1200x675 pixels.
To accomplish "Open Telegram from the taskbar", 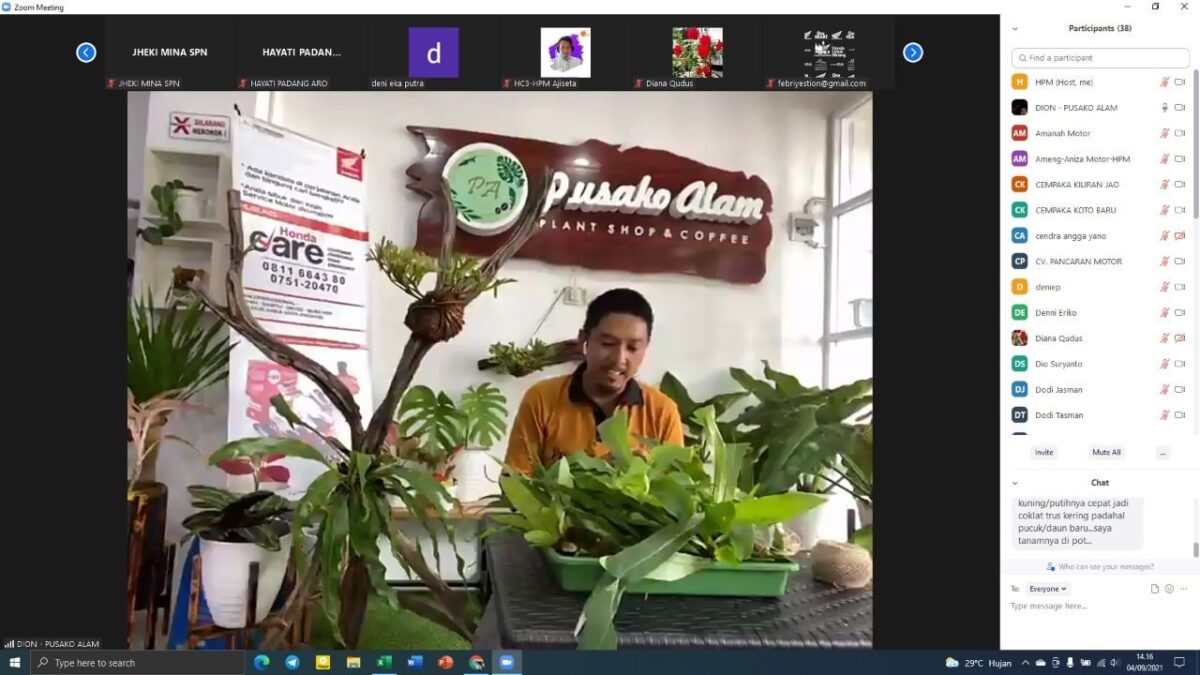I will click(292, 662).
